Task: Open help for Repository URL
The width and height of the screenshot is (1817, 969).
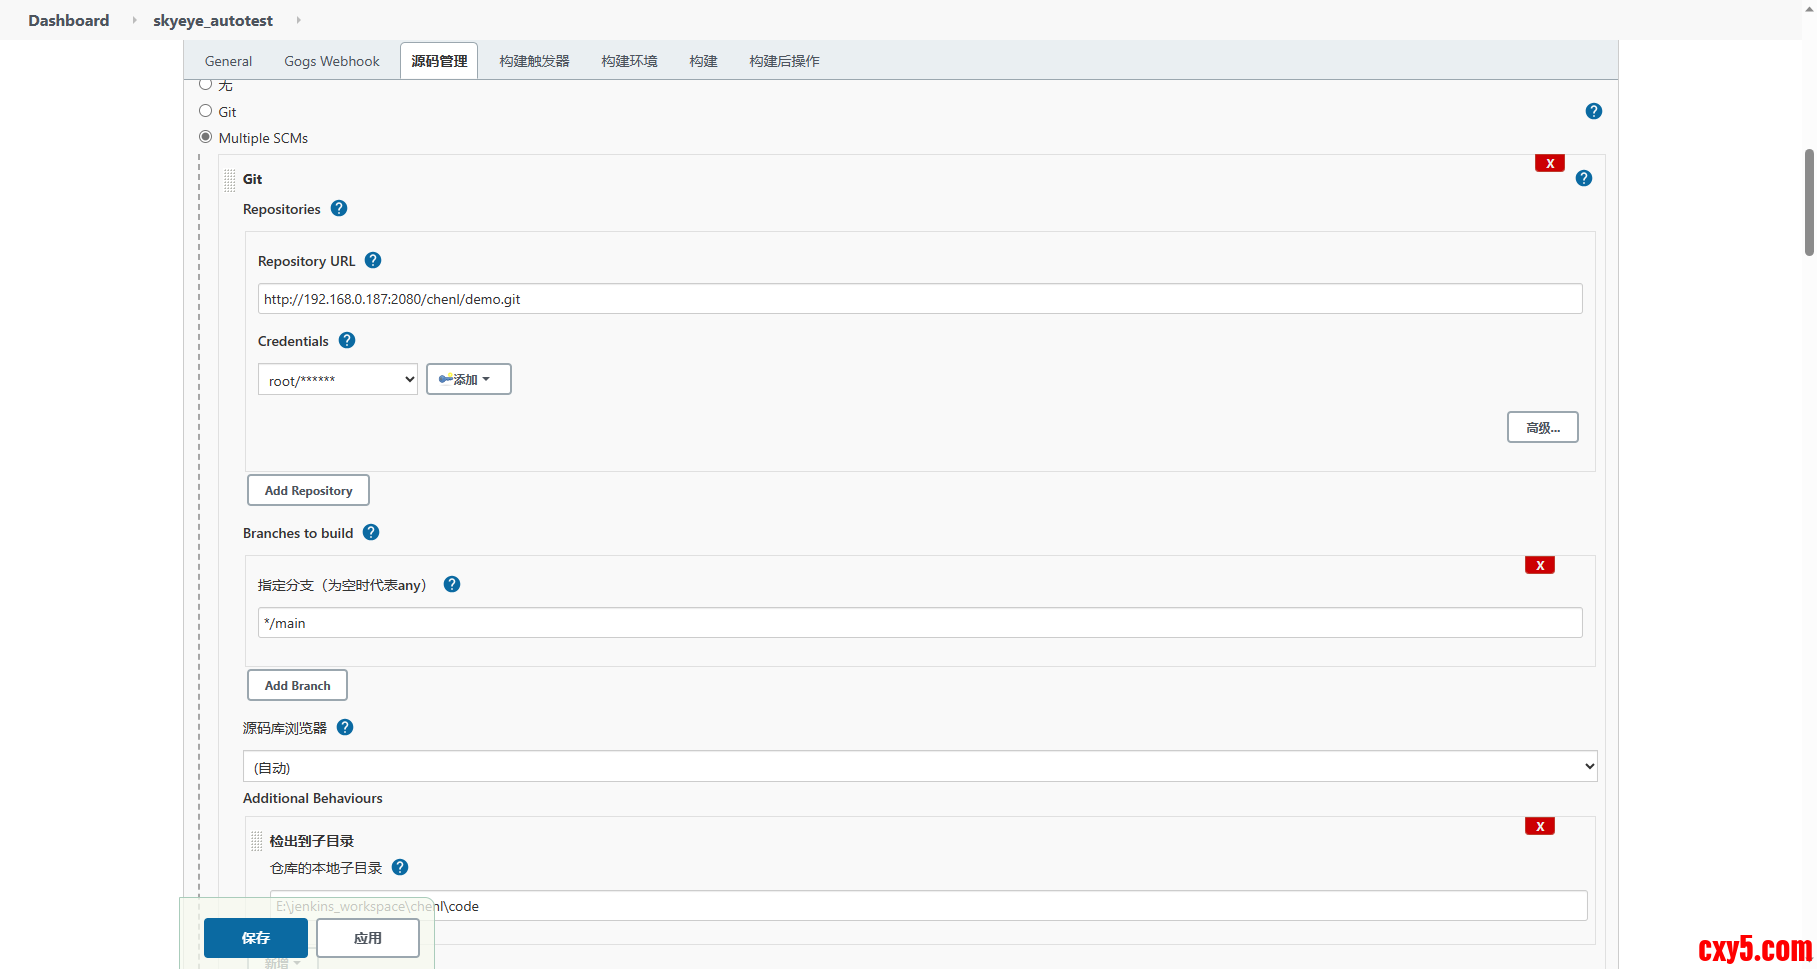Action: click(373, 261)
